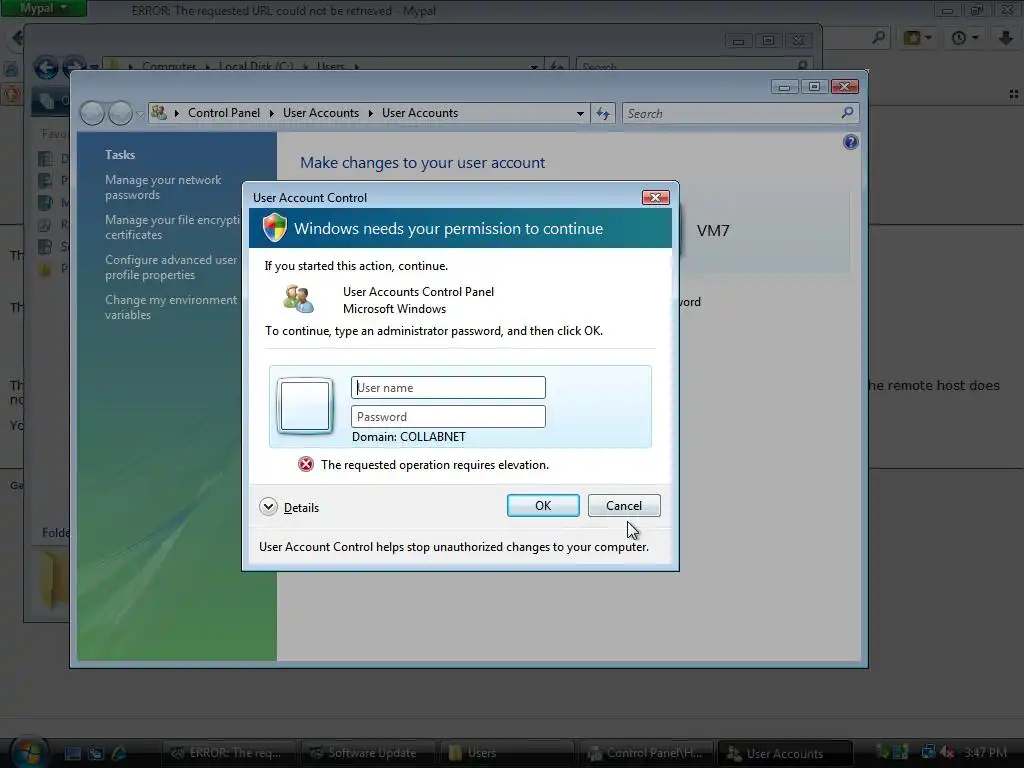Cancel the User Account Control prompt

(624, 505)
